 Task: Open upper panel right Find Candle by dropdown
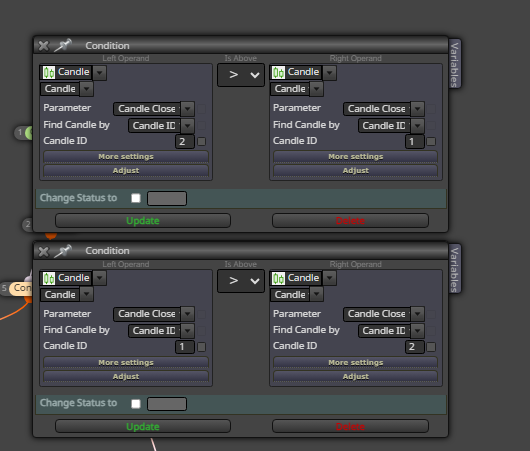click(417, 126)
